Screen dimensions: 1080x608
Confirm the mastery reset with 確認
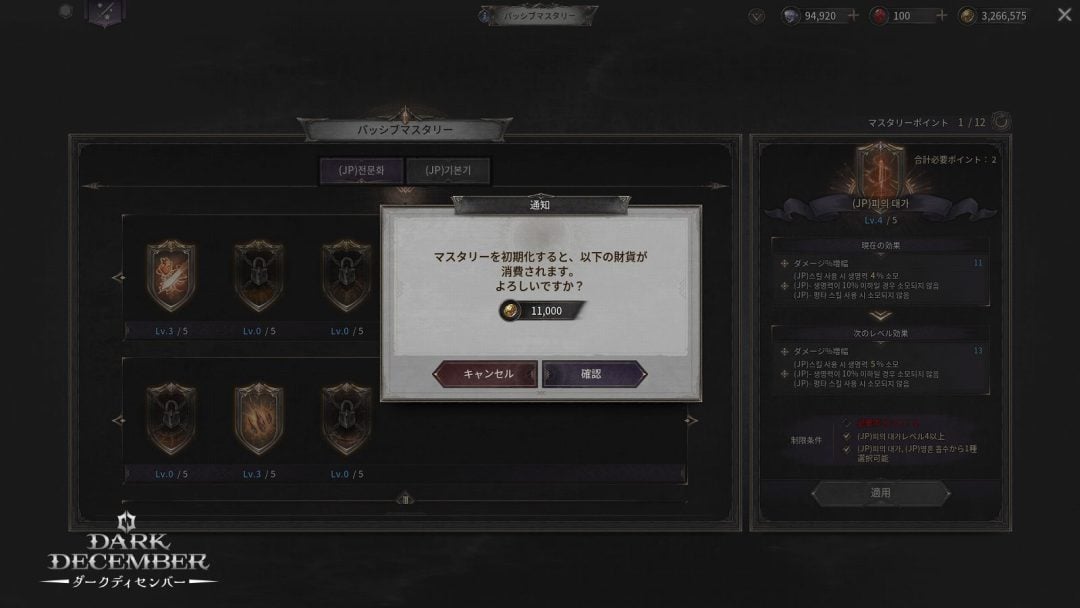click(x=594, y=374)
